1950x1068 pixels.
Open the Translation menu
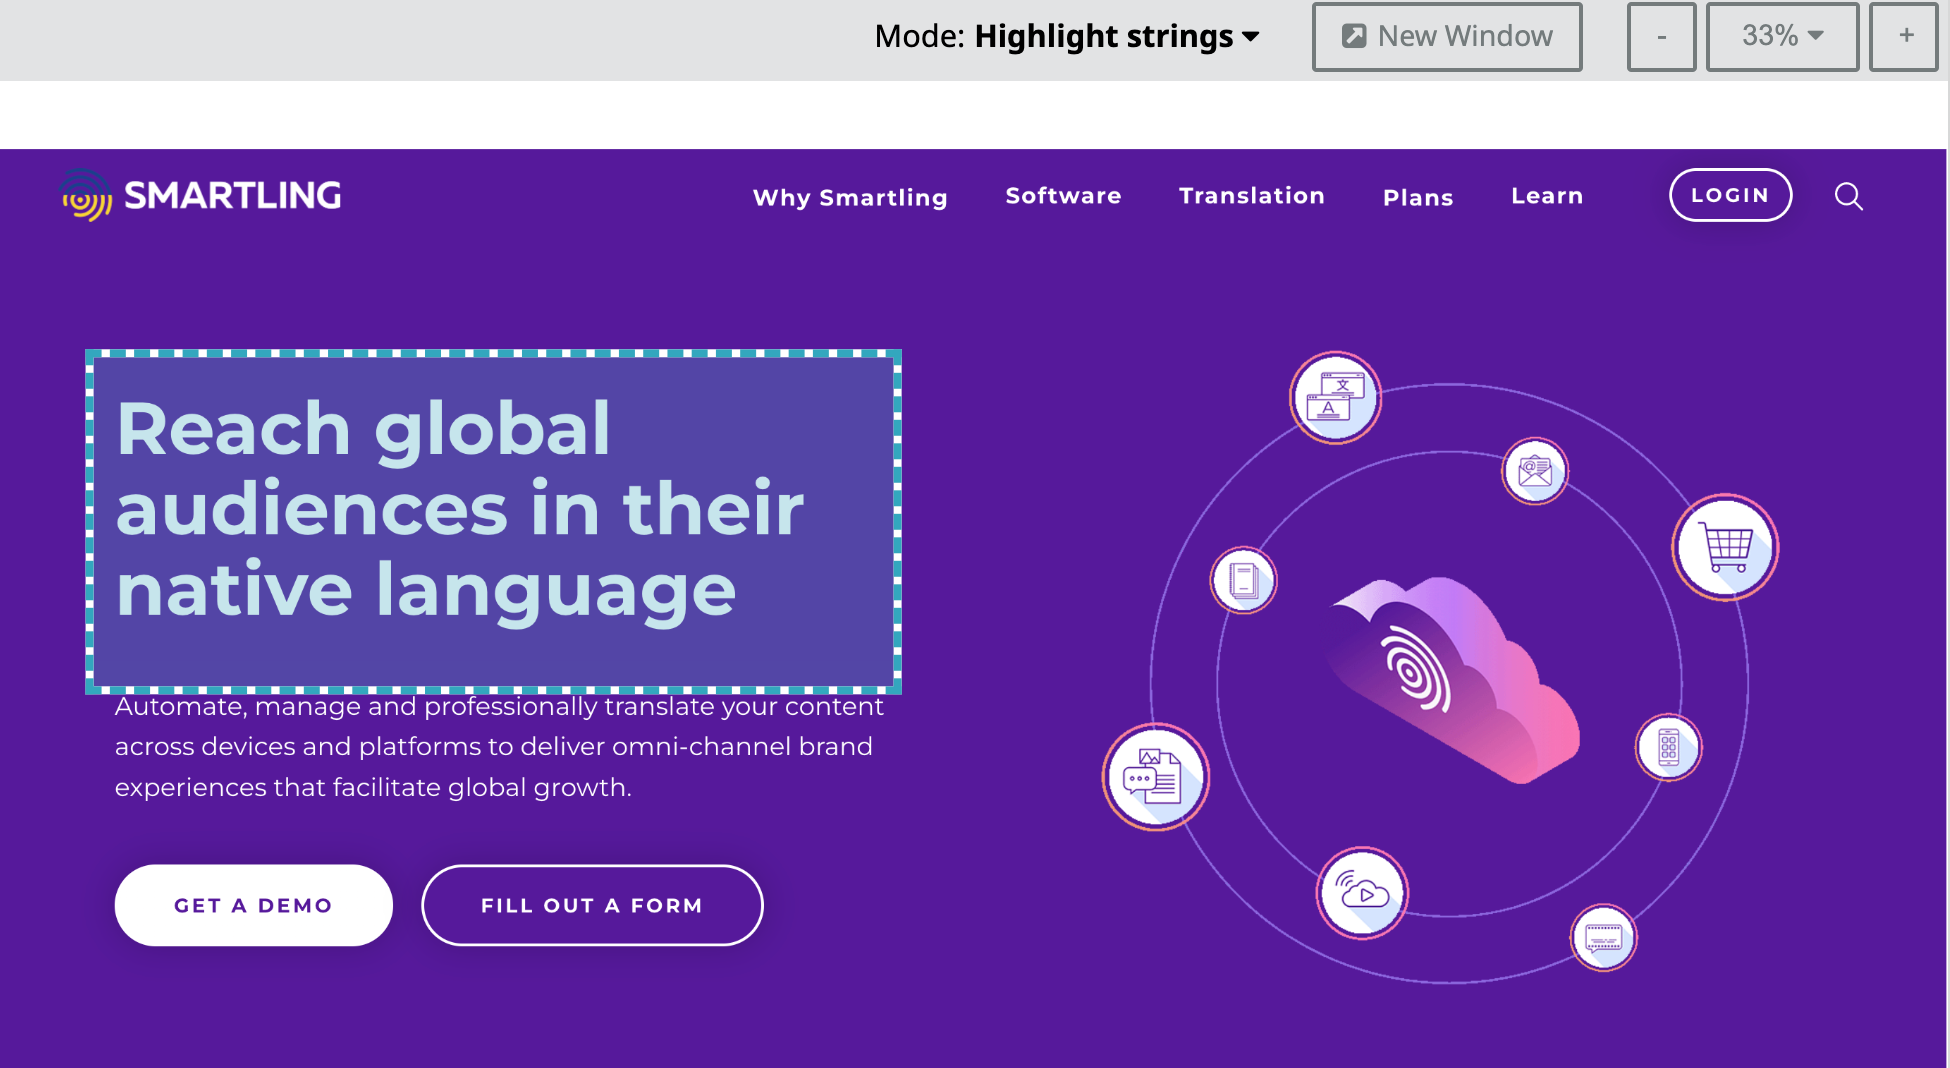coord(1252,196)
